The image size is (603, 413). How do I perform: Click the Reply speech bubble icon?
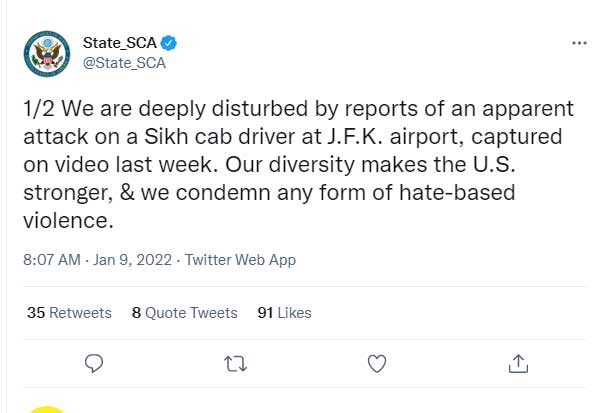coord(94,362)
